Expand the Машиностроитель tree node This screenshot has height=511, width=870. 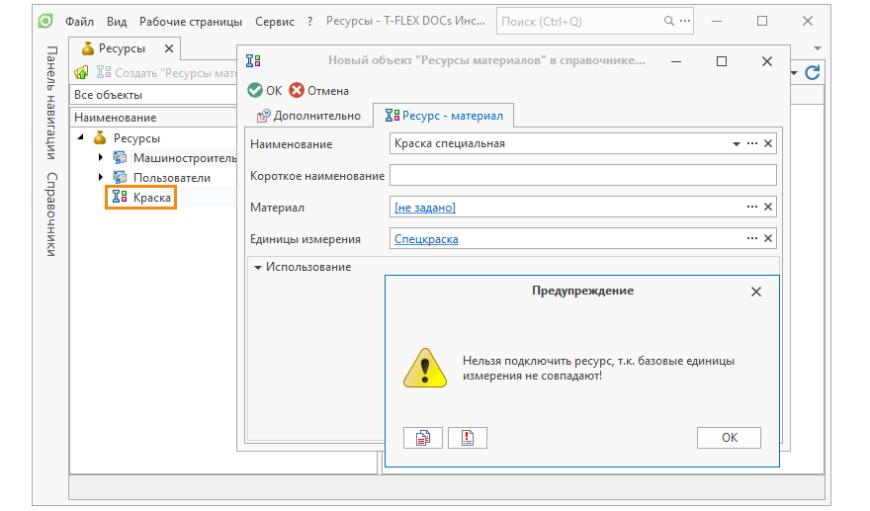click(100, 158)
